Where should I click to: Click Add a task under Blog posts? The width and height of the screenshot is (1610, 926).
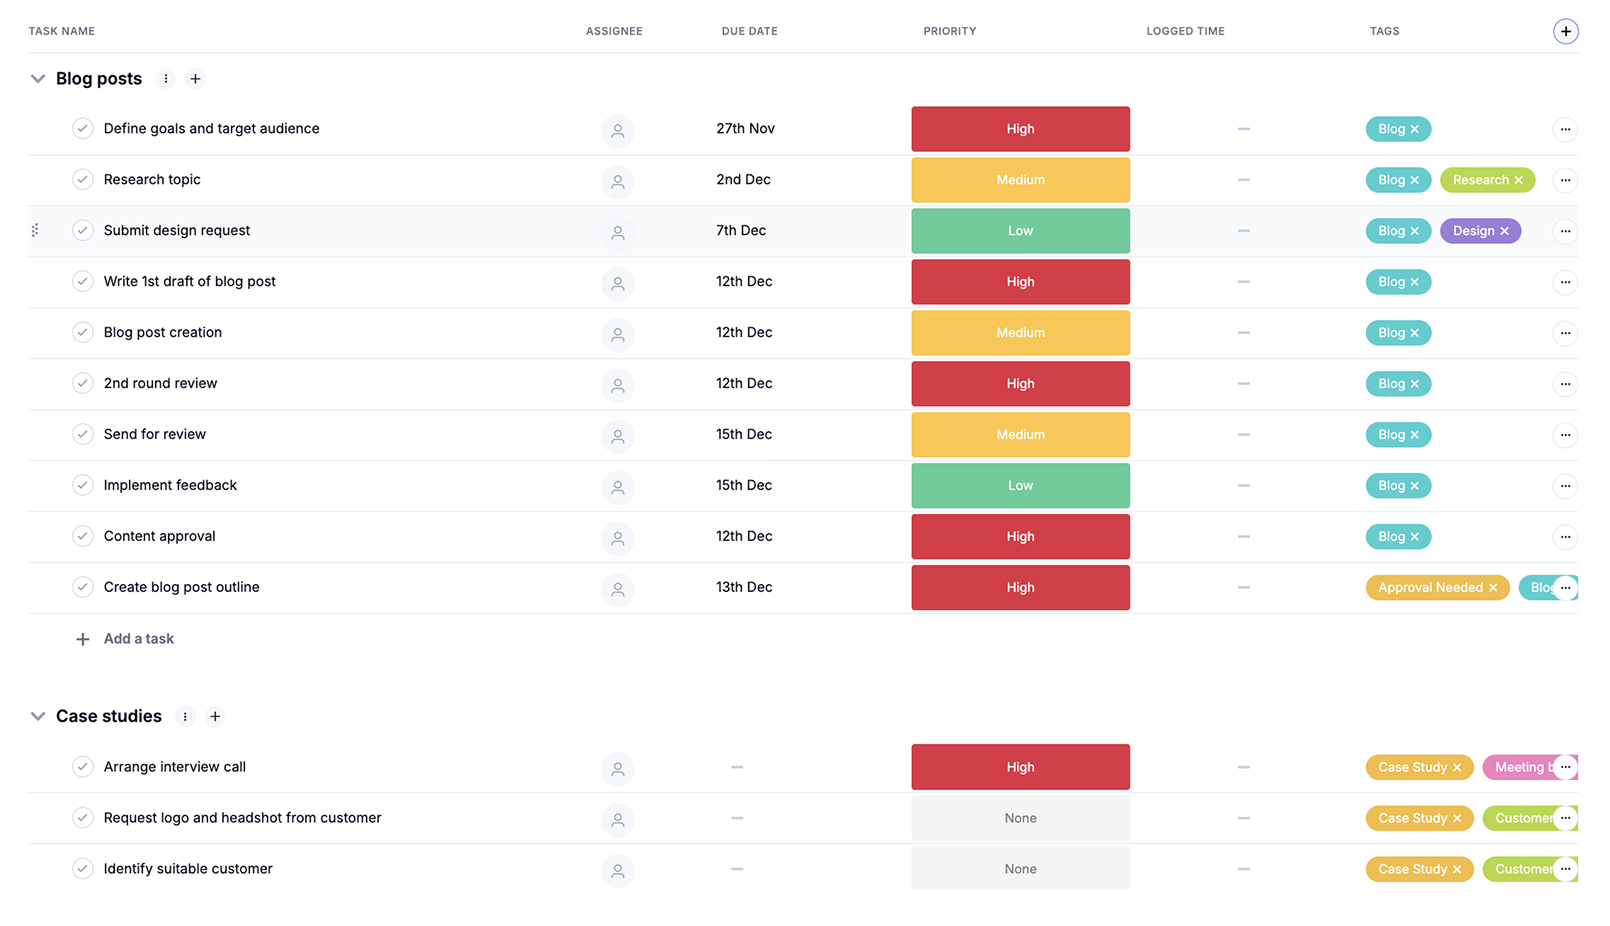click(x=138, y=639)
